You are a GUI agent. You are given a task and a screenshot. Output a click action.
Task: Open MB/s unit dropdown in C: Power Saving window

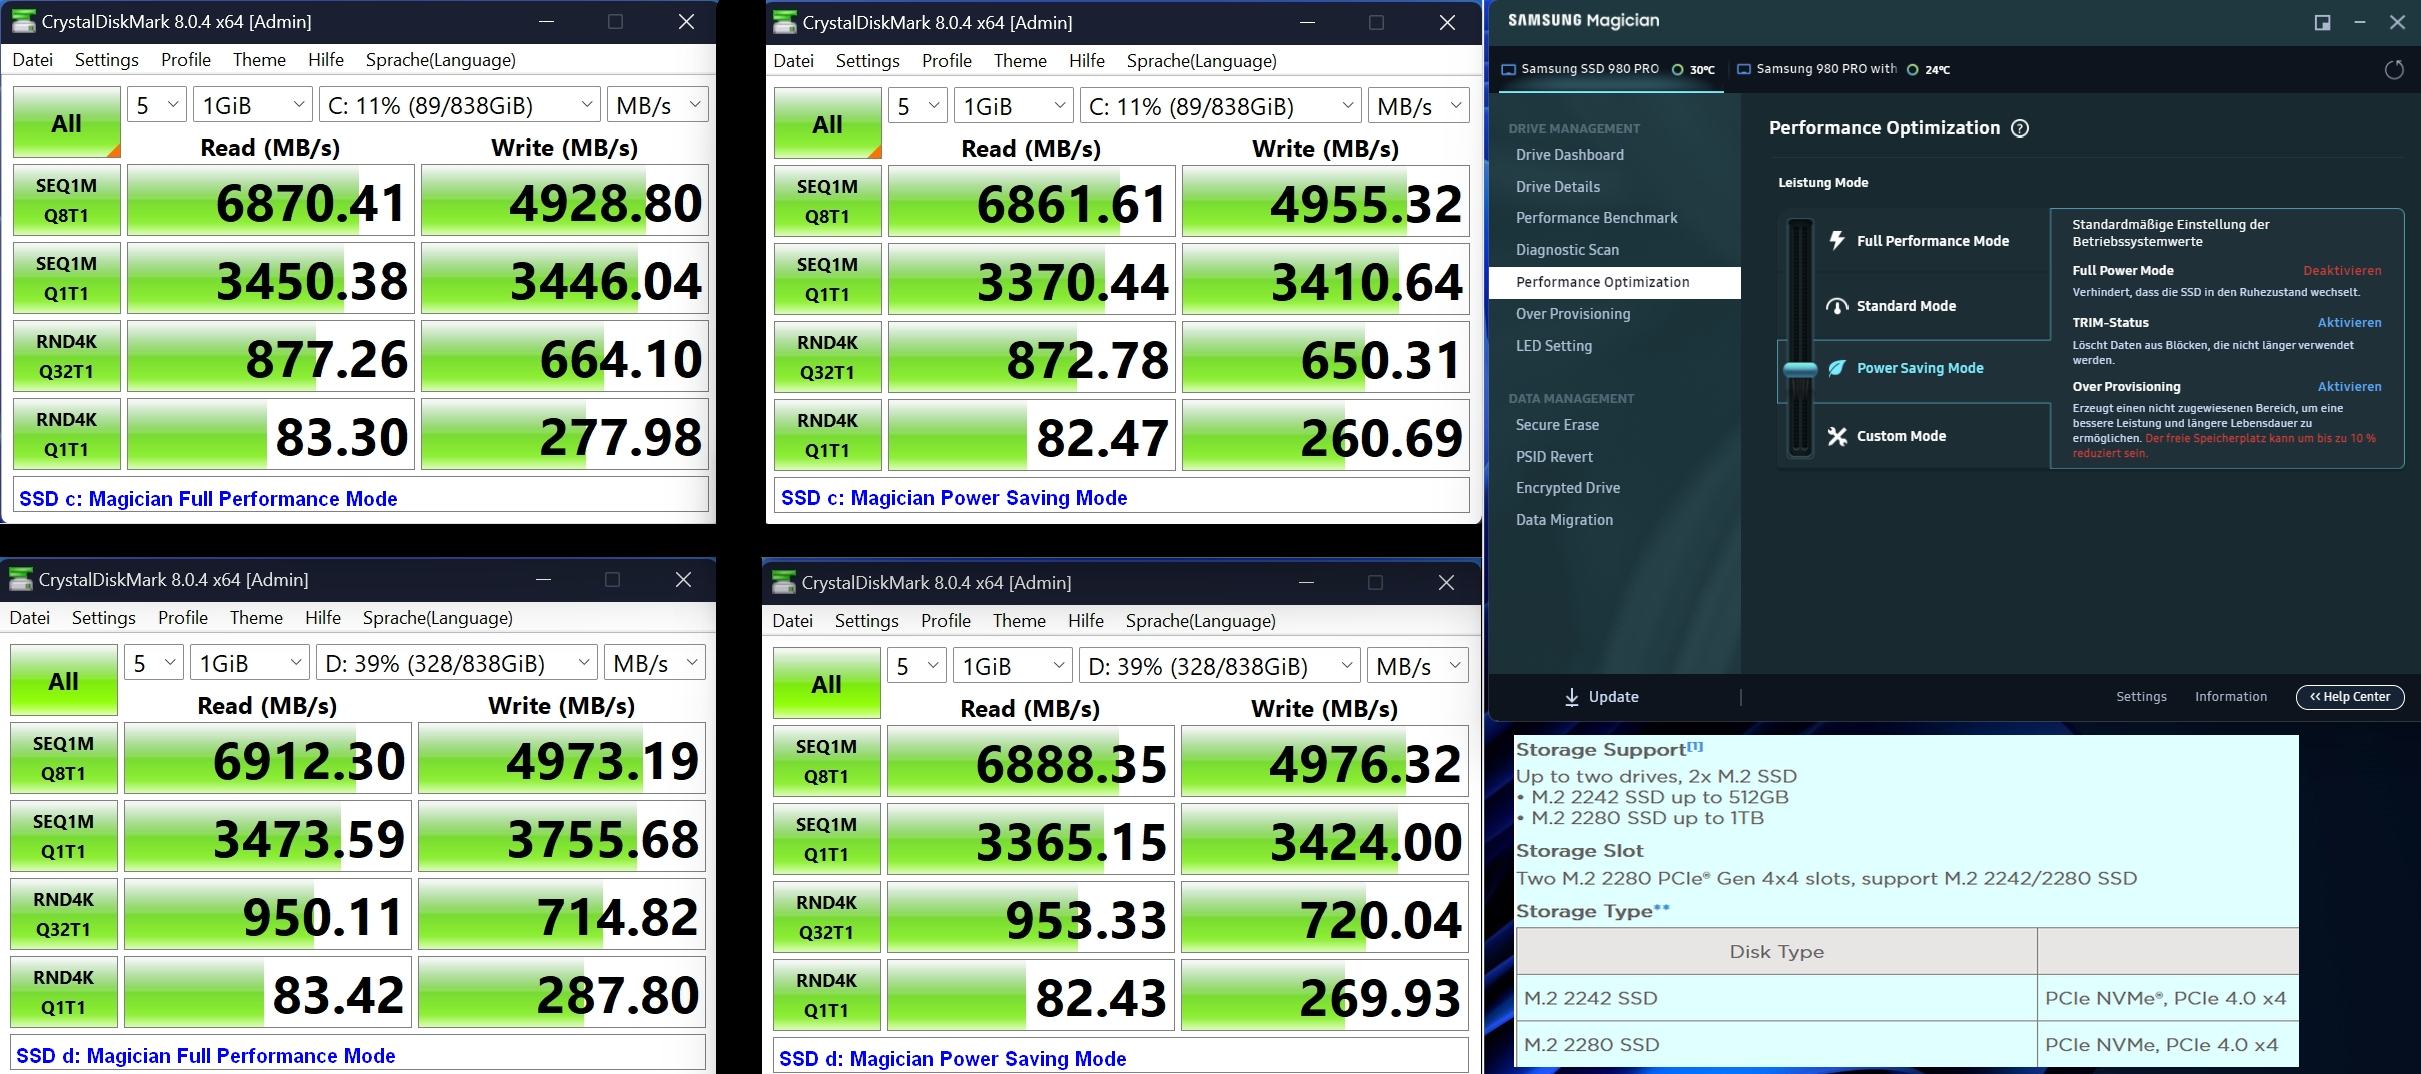pos(1418,106)
